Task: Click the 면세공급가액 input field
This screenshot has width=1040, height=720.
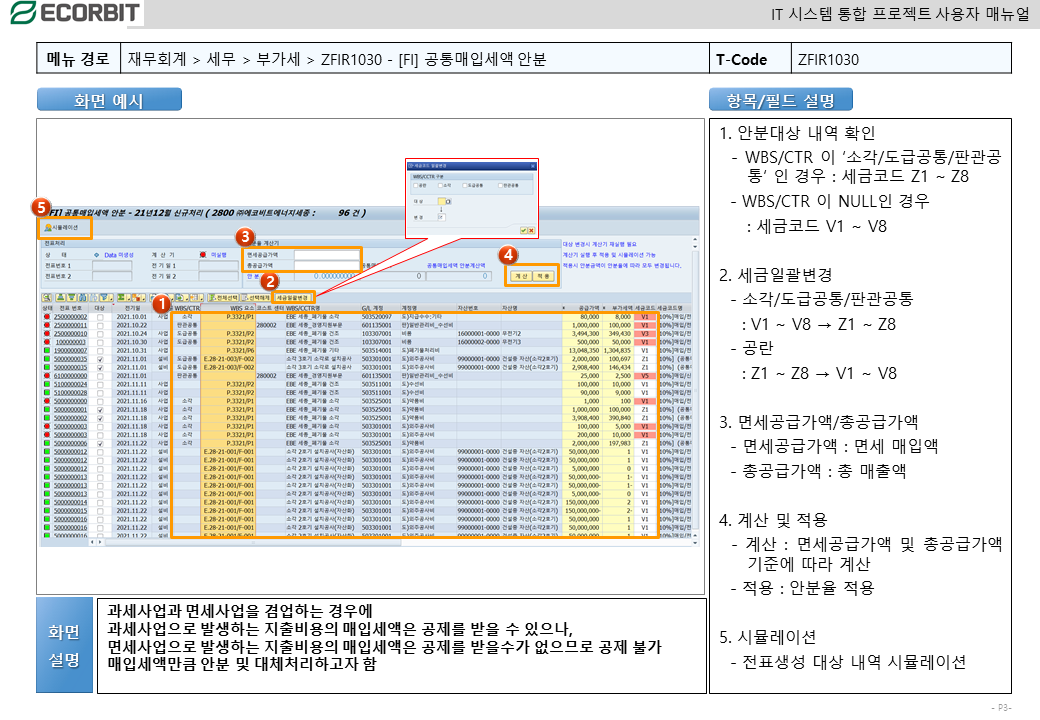Action: click(325, 255)
